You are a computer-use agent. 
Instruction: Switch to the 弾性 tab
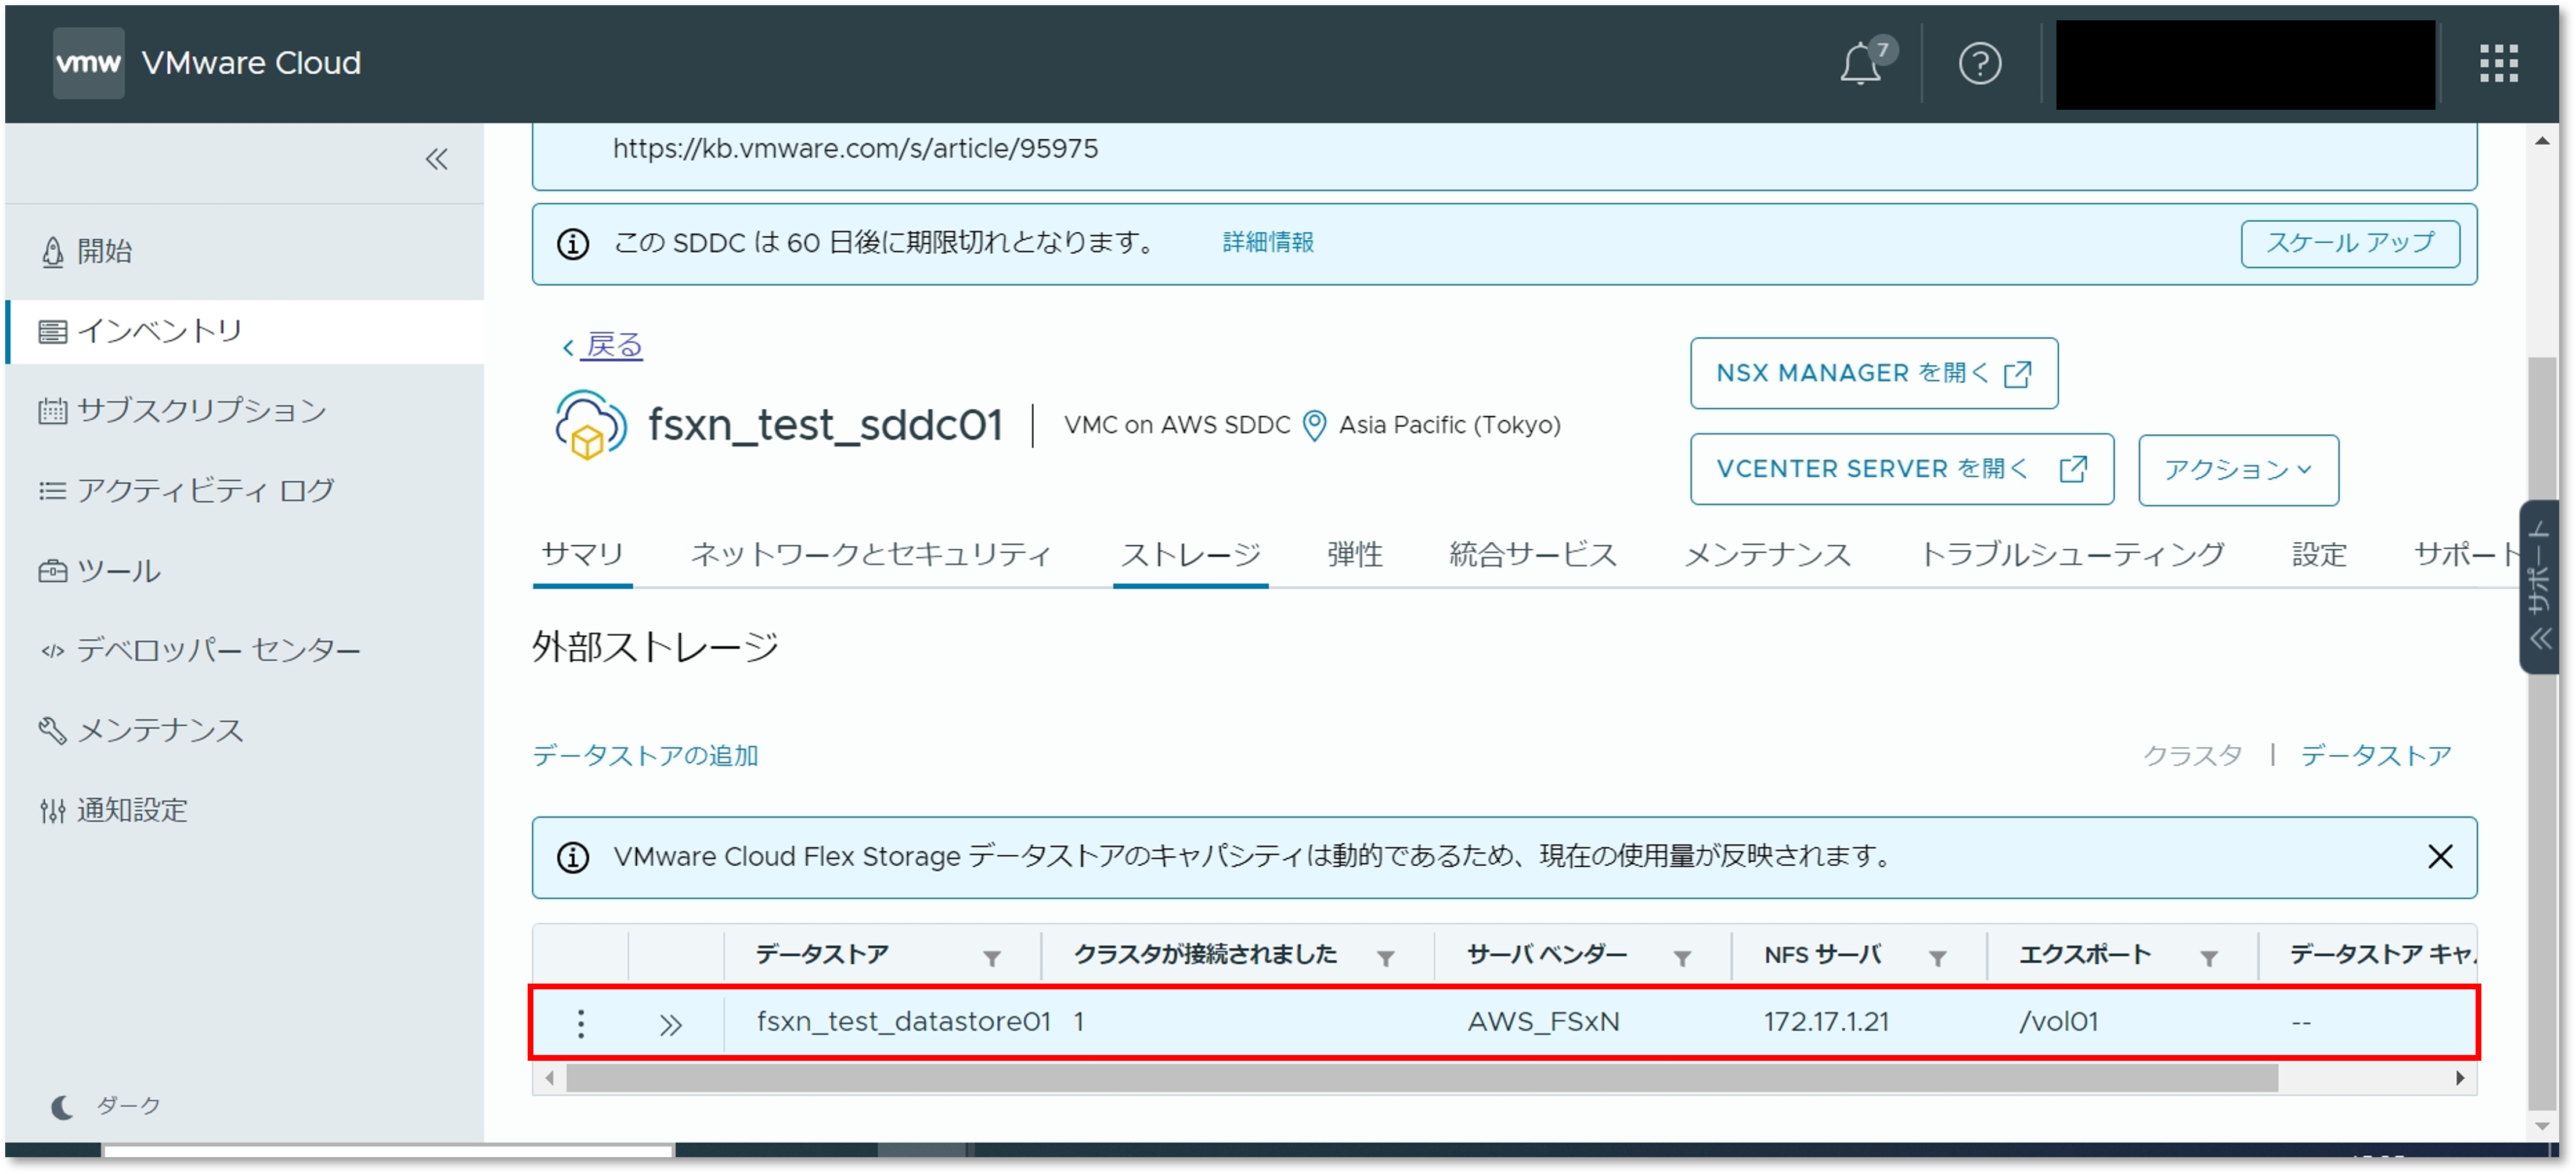(1354, 555)
